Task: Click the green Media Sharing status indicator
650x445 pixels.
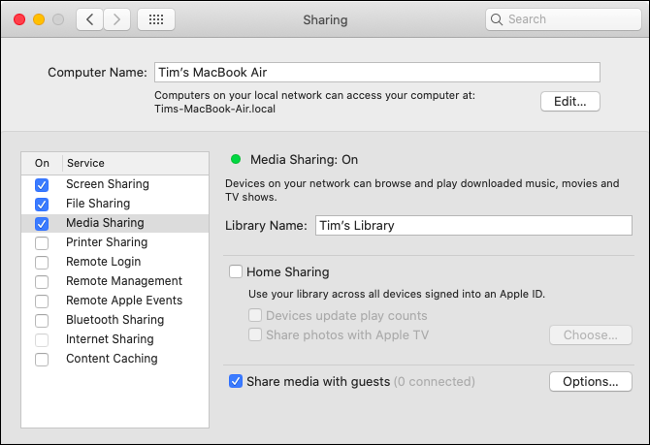Action: point(236,159)
